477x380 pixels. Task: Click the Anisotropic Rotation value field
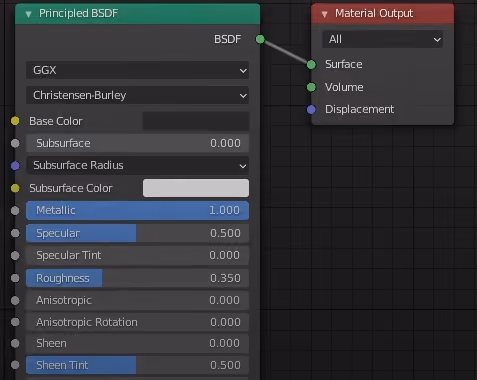tap(137, 322)
